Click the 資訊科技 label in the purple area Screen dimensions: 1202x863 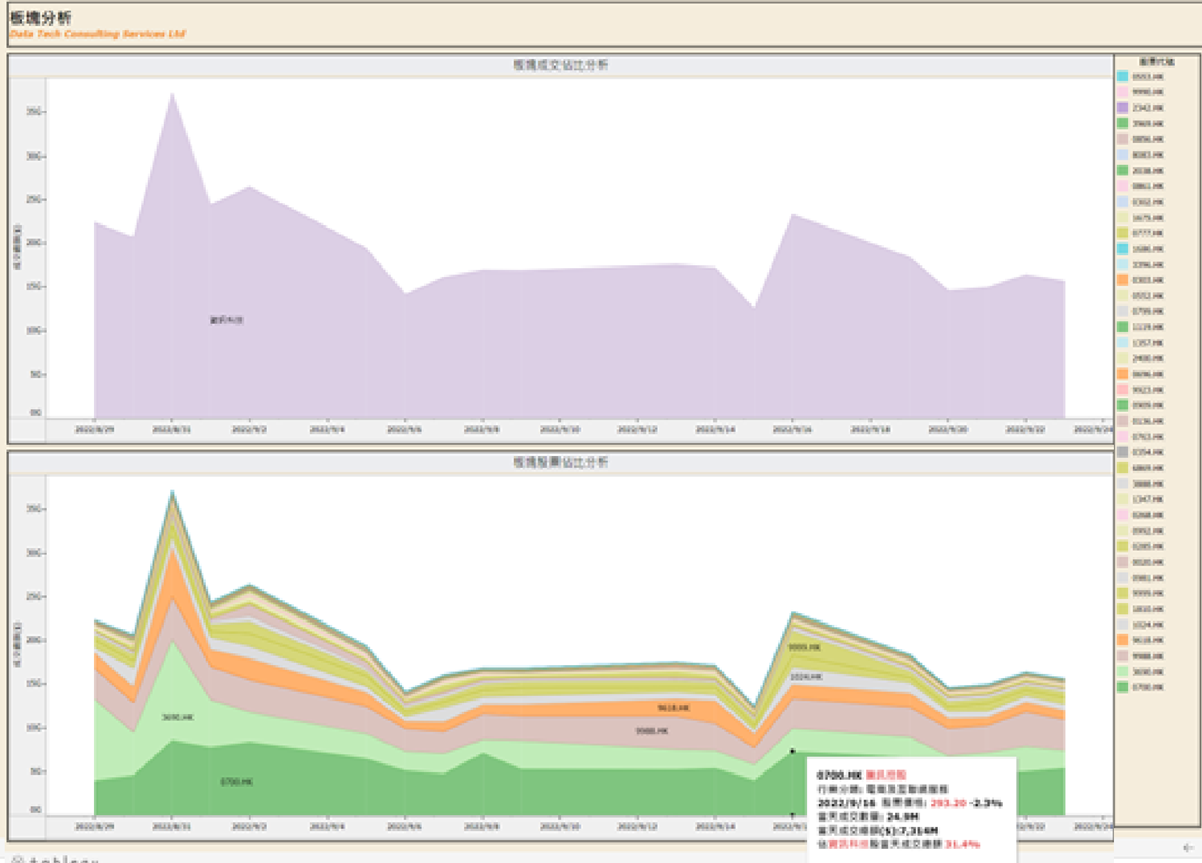226,320
